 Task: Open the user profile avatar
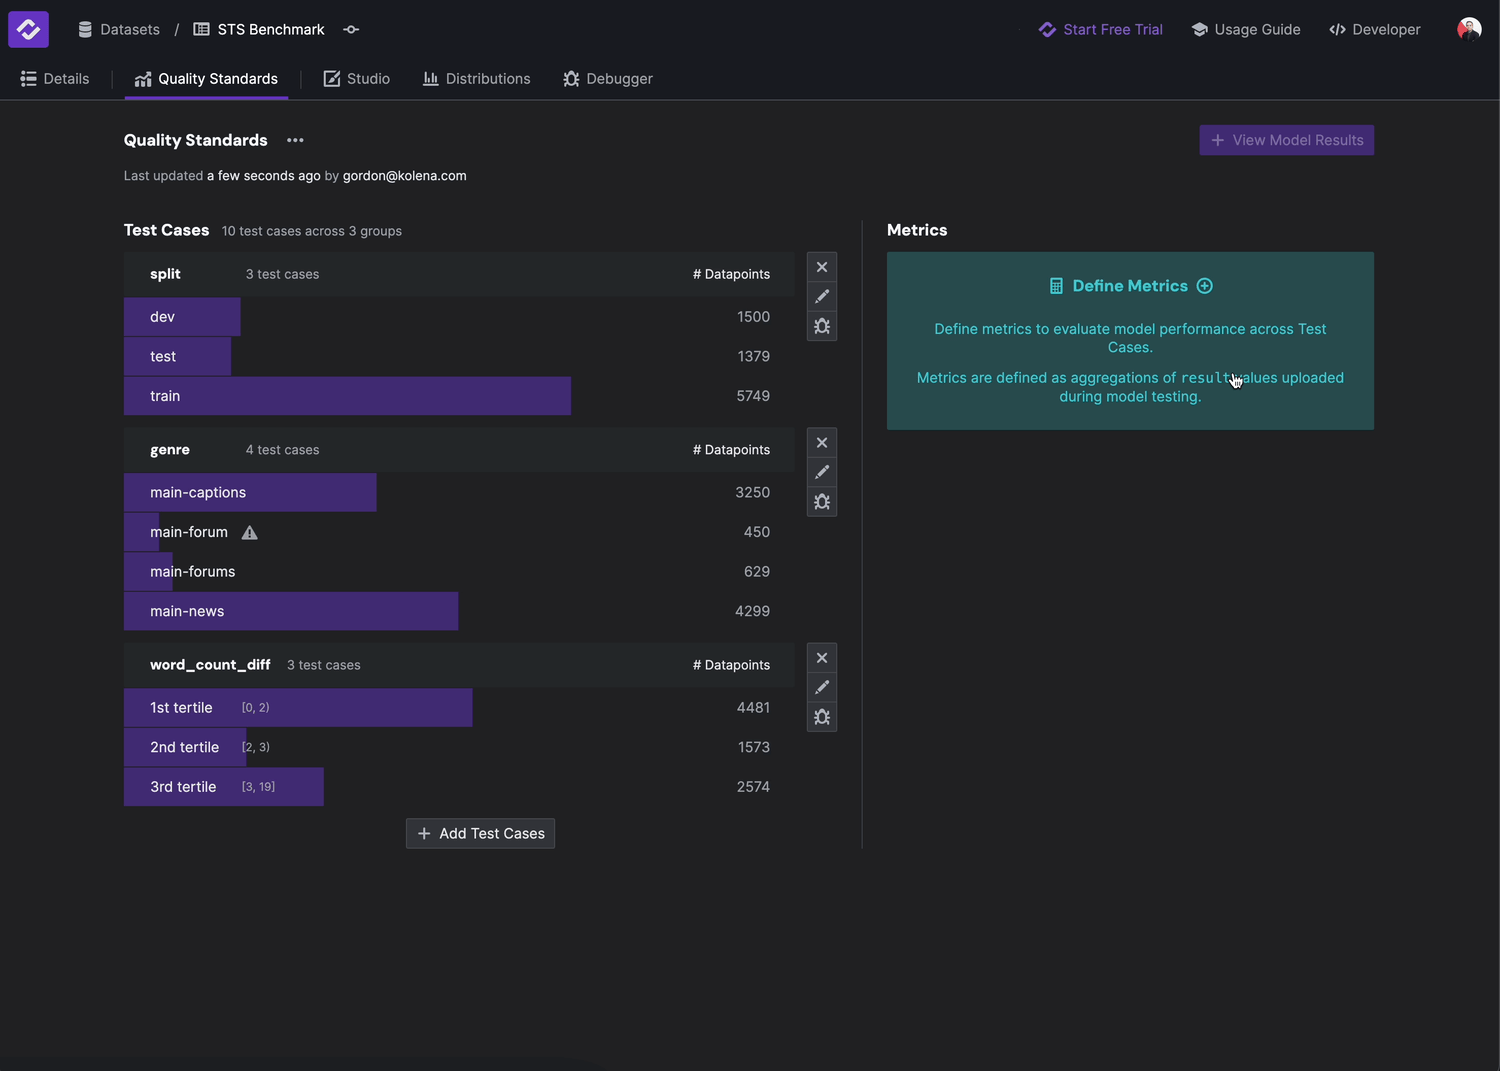click(x=1468, y=29)
